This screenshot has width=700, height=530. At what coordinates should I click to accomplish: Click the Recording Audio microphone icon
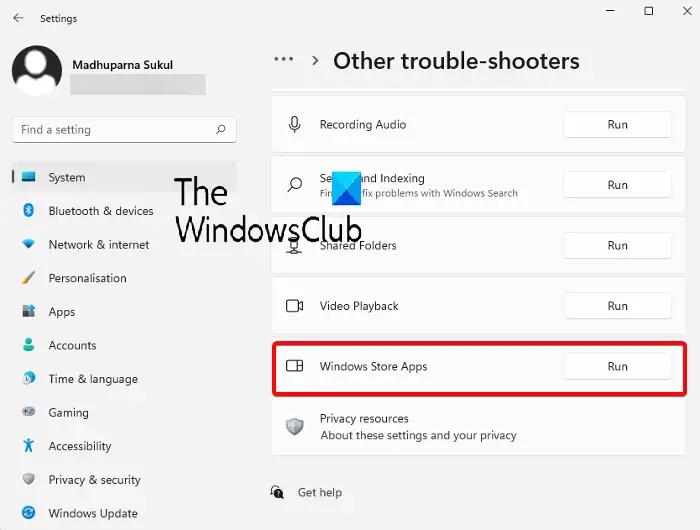click(295, 124)
